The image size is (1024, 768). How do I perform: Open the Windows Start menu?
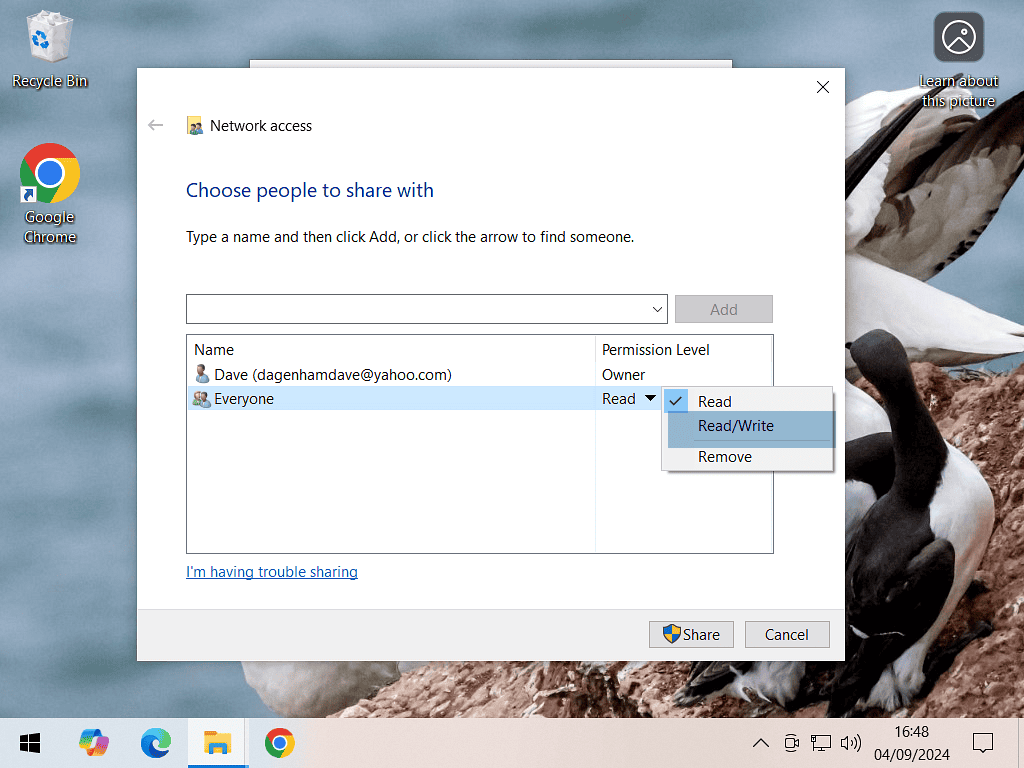(x=30, y=743)
